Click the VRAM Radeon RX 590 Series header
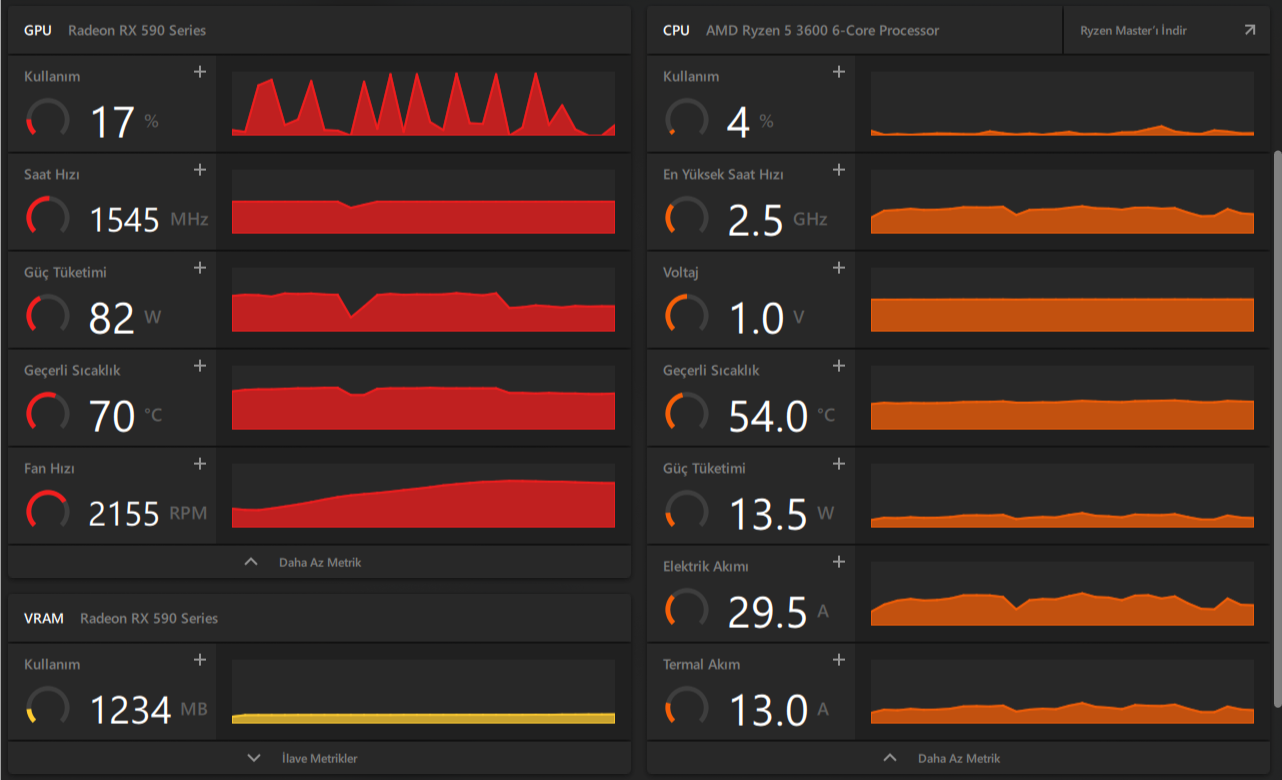Viewport: 1282px width, 780px height. click(319, 618)
